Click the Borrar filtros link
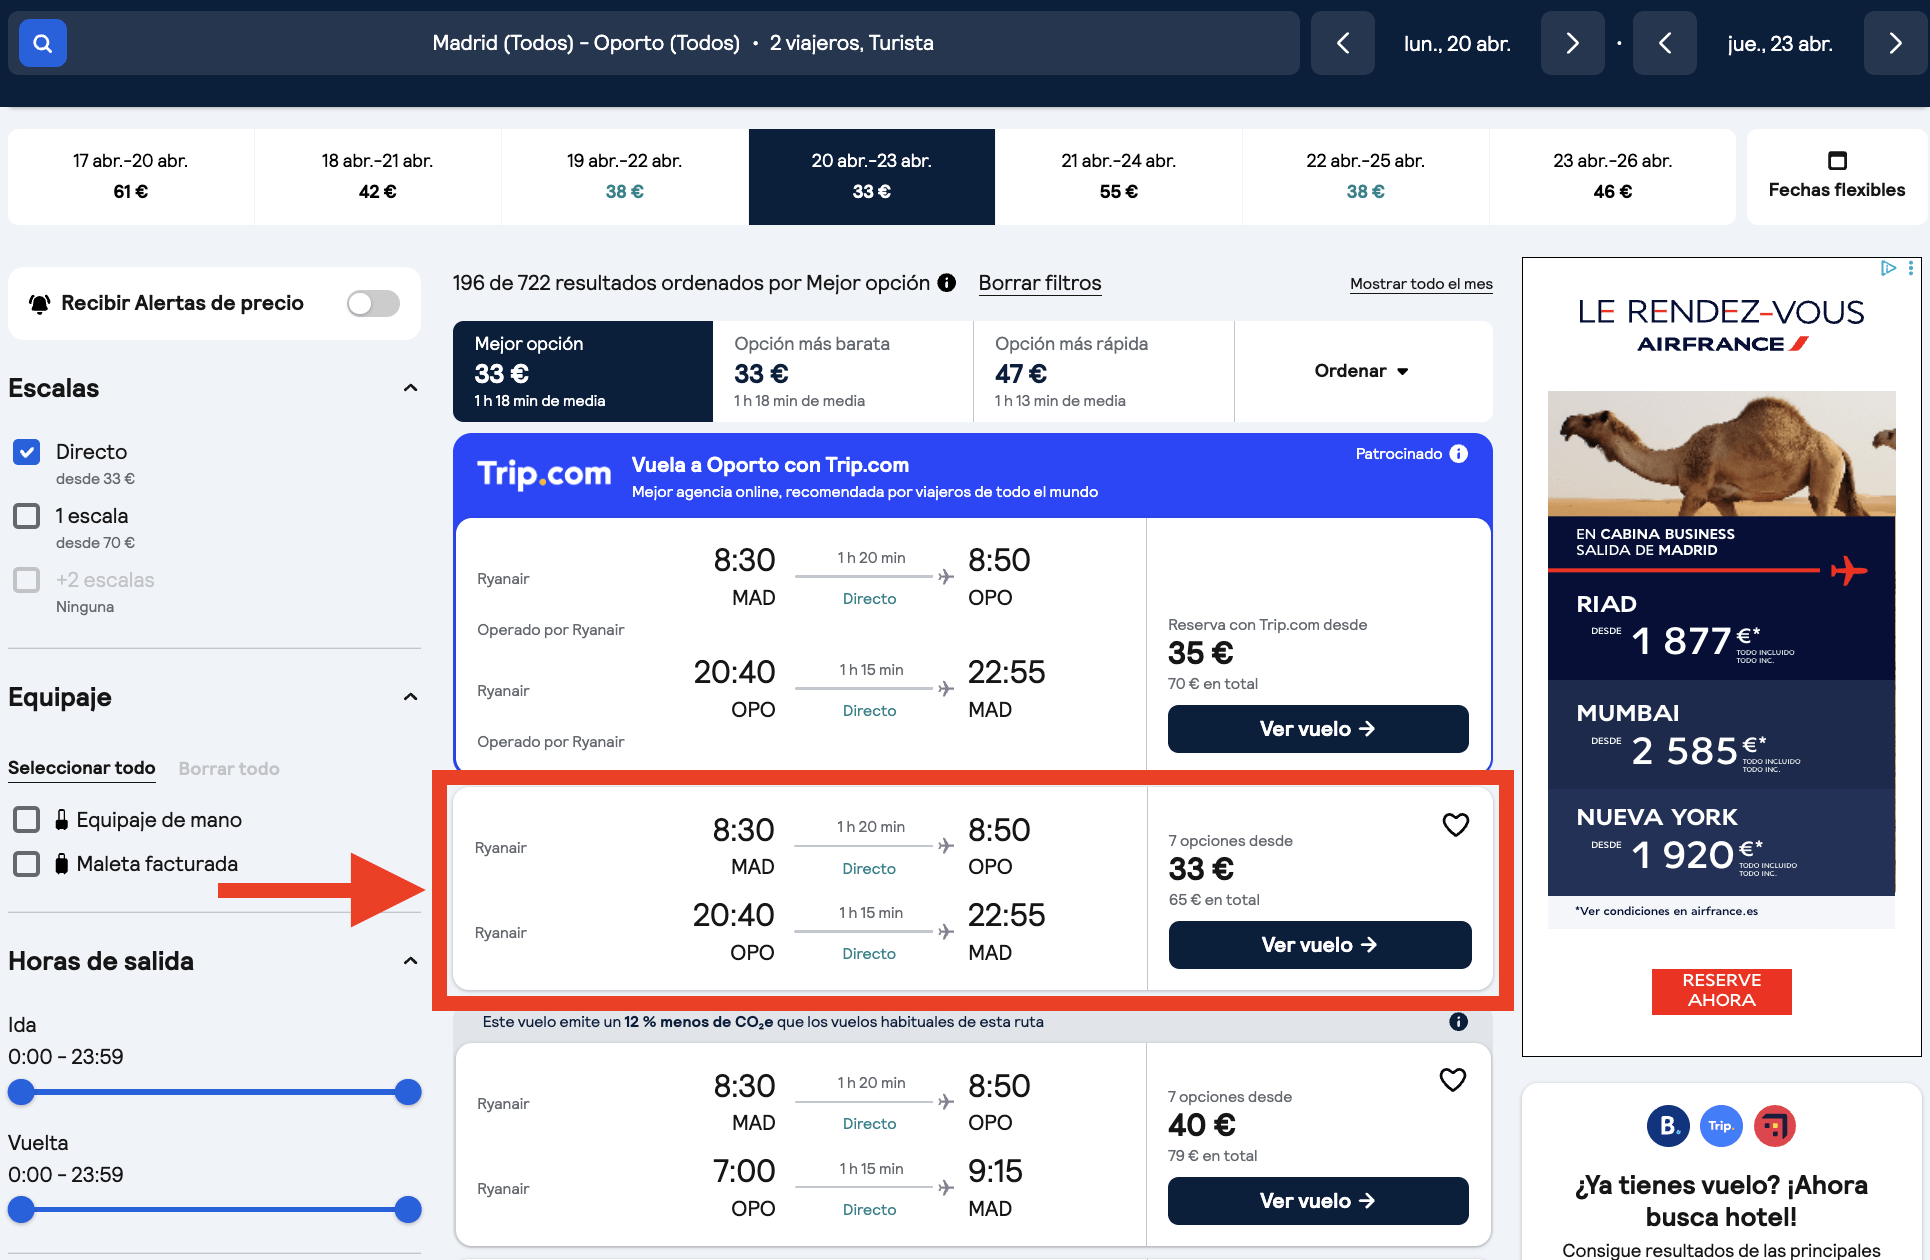Screen dimensions: 1930x1260 coord(1040,283)
